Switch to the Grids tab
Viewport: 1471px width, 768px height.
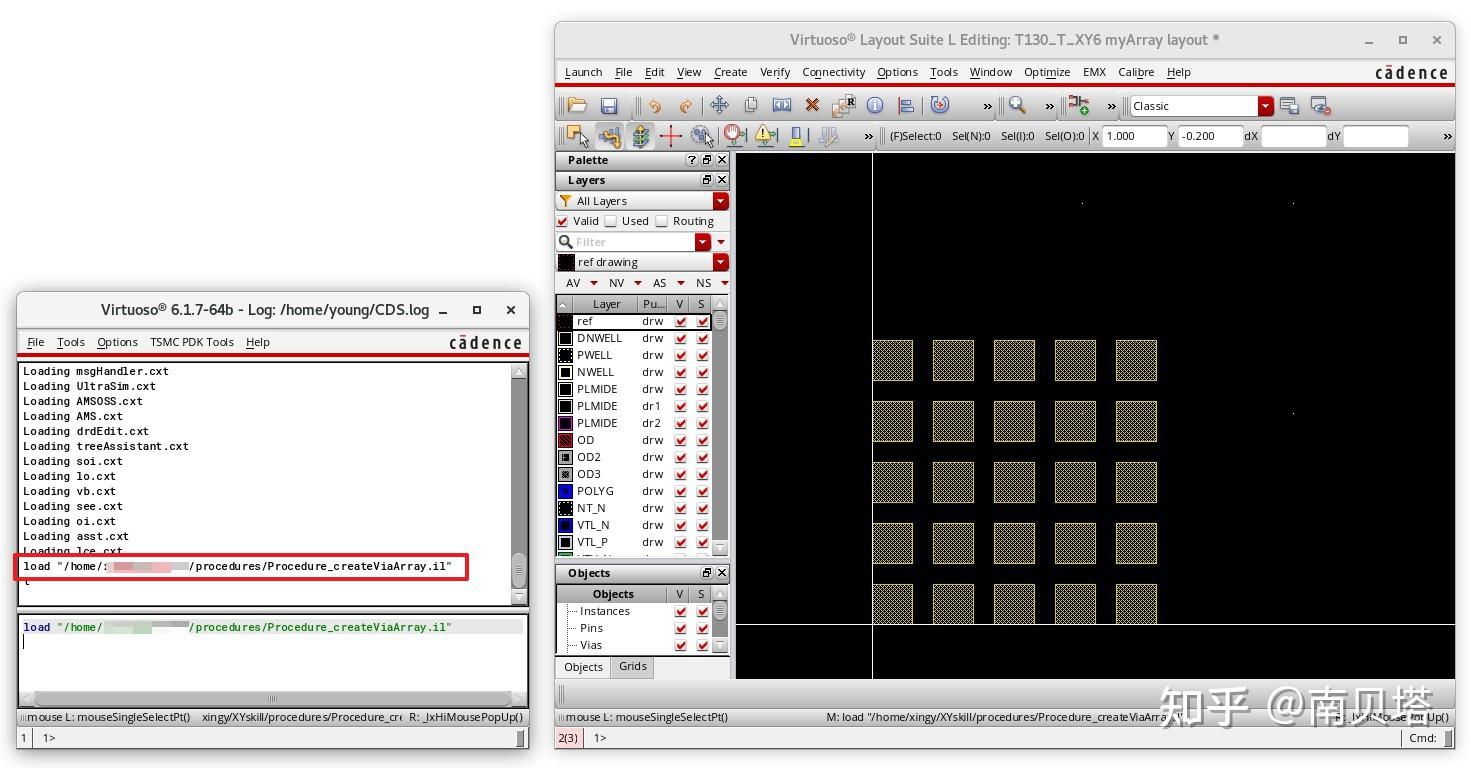(632, 667)
